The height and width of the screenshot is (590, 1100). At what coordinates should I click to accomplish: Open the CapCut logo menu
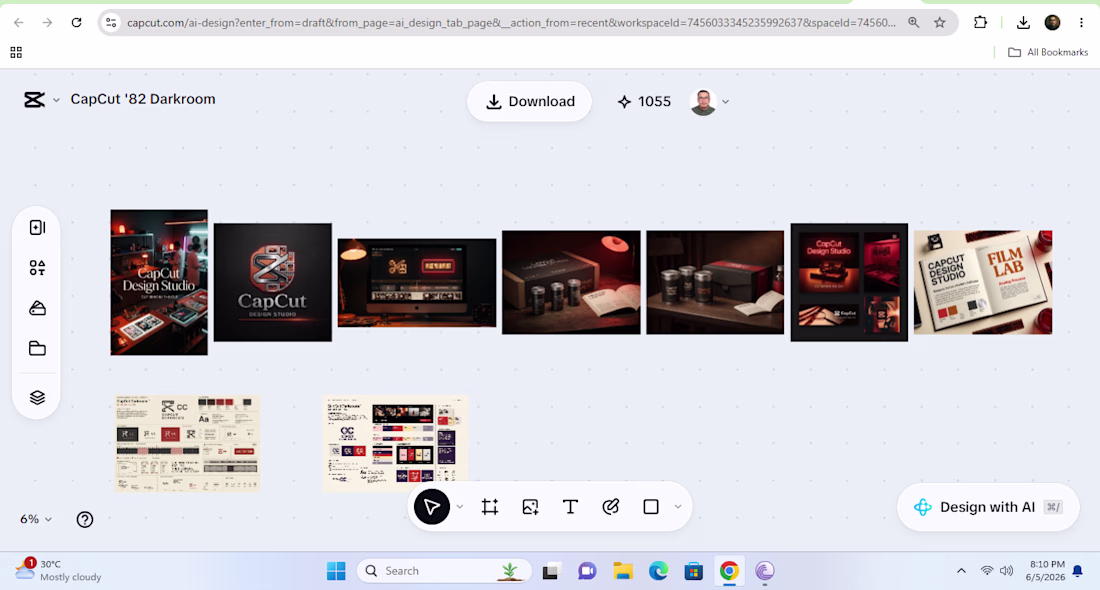pyautogui.click(x=34, y=100)
